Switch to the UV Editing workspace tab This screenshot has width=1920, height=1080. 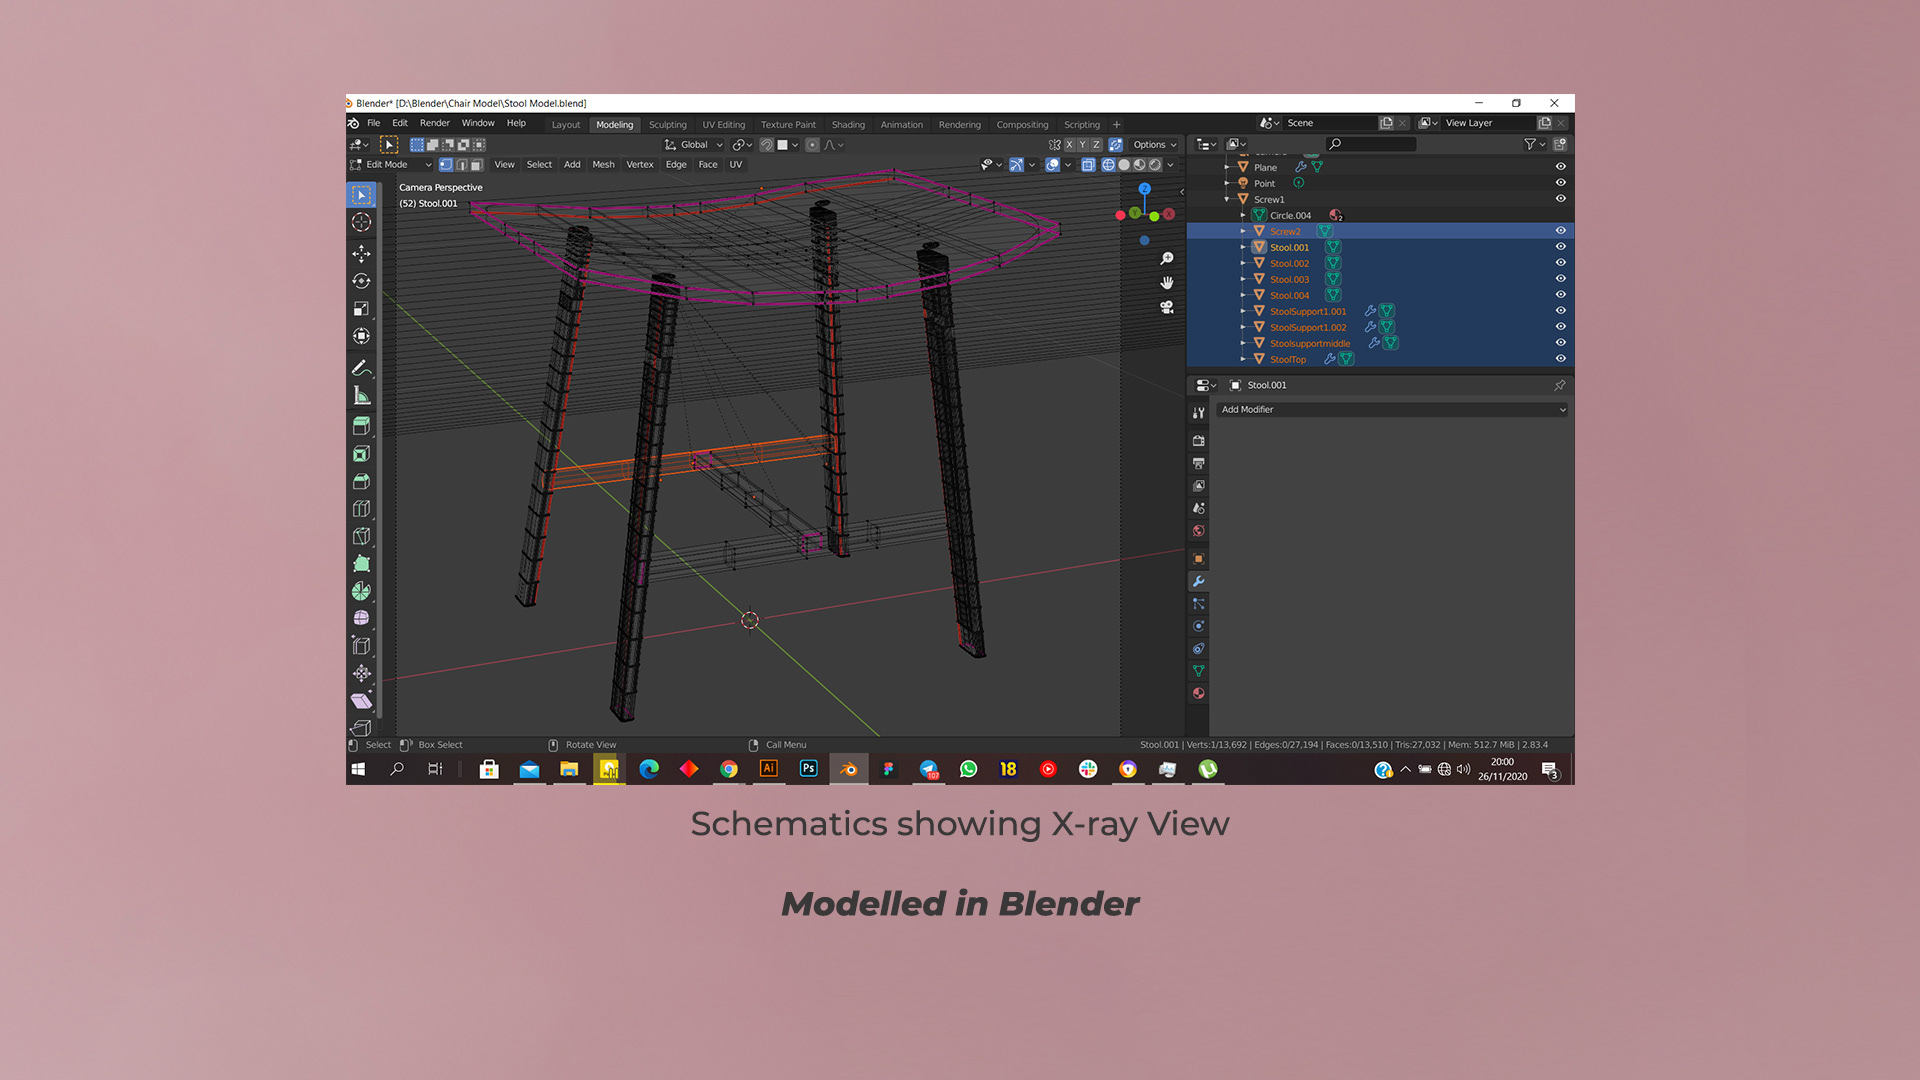723,125
